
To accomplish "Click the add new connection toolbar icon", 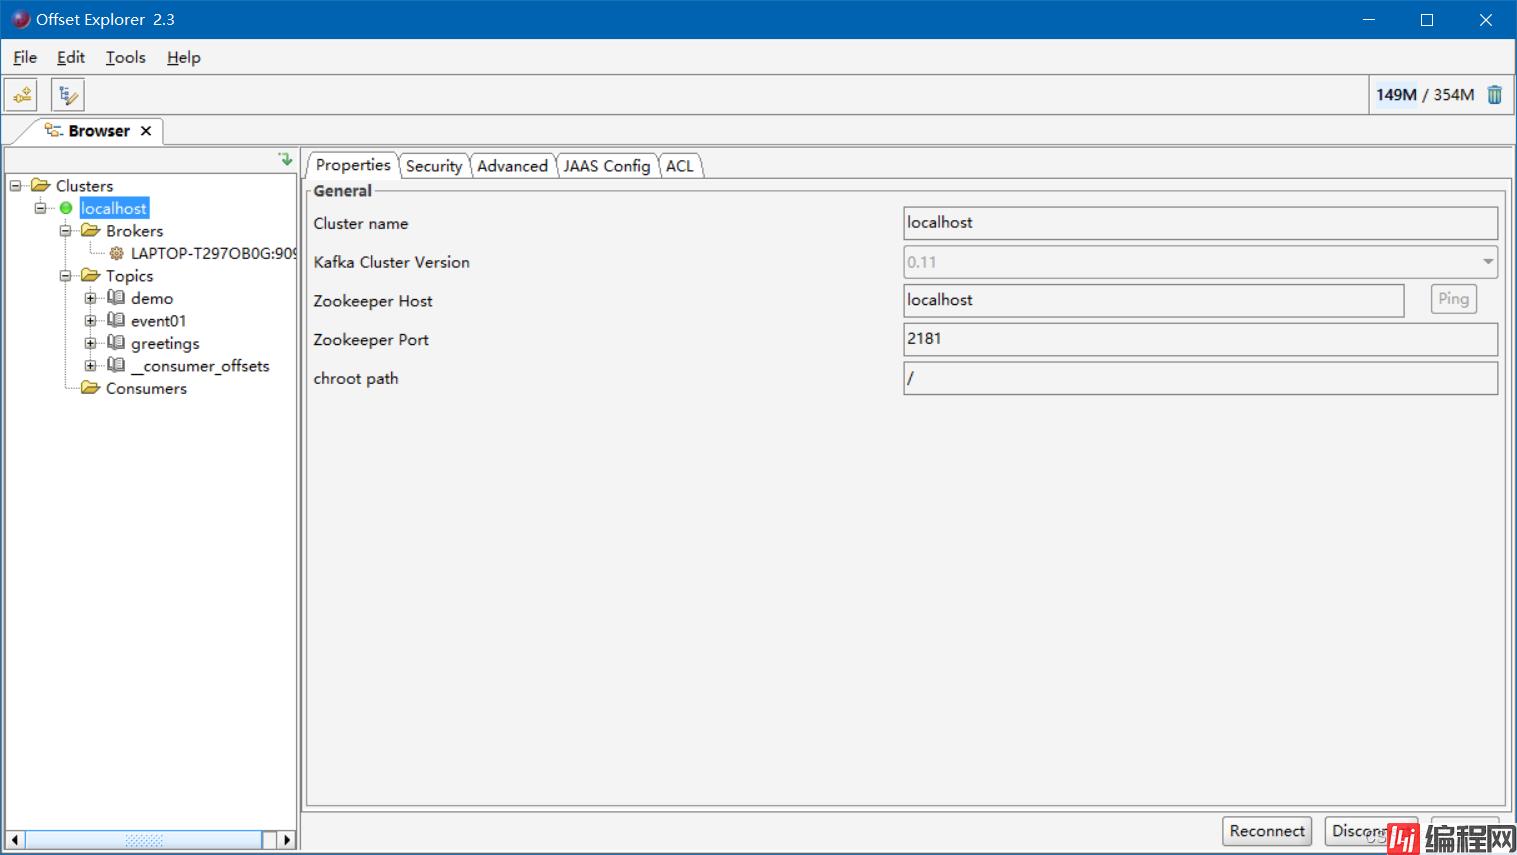I will pyautogui.click(x=21, y=95).
